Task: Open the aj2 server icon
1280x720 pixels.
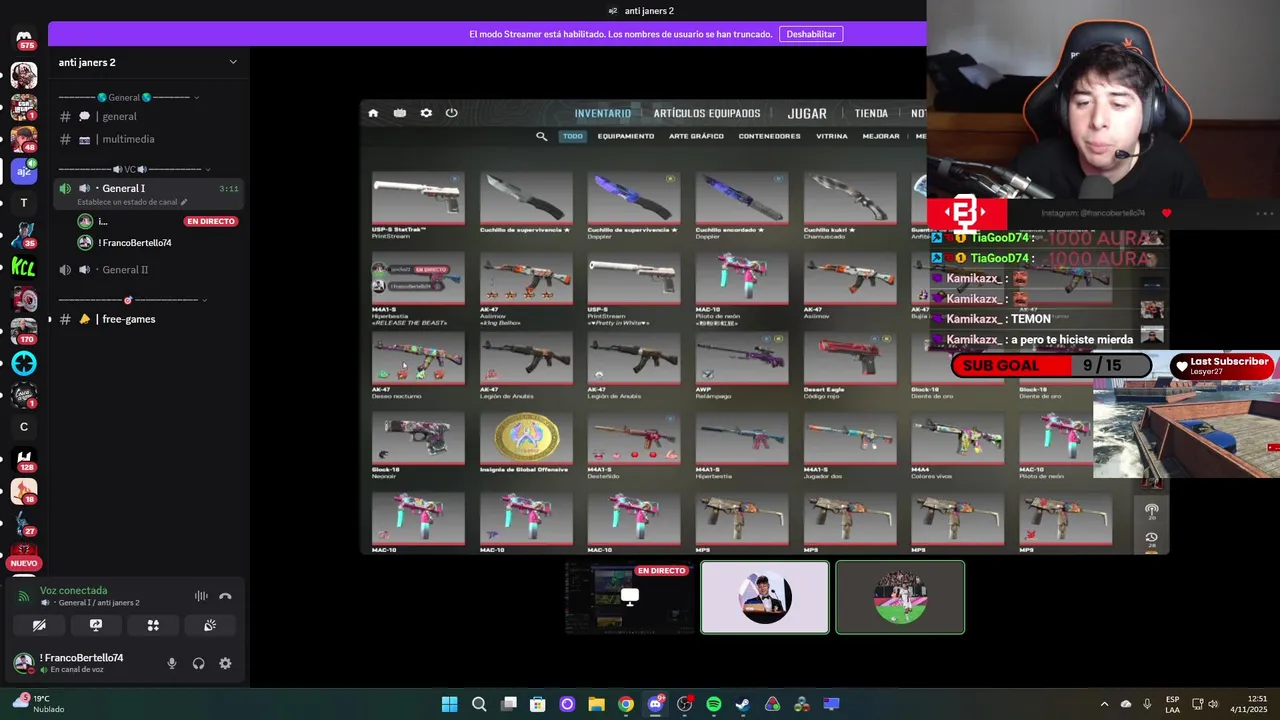Action: click(x=24, y=171)
